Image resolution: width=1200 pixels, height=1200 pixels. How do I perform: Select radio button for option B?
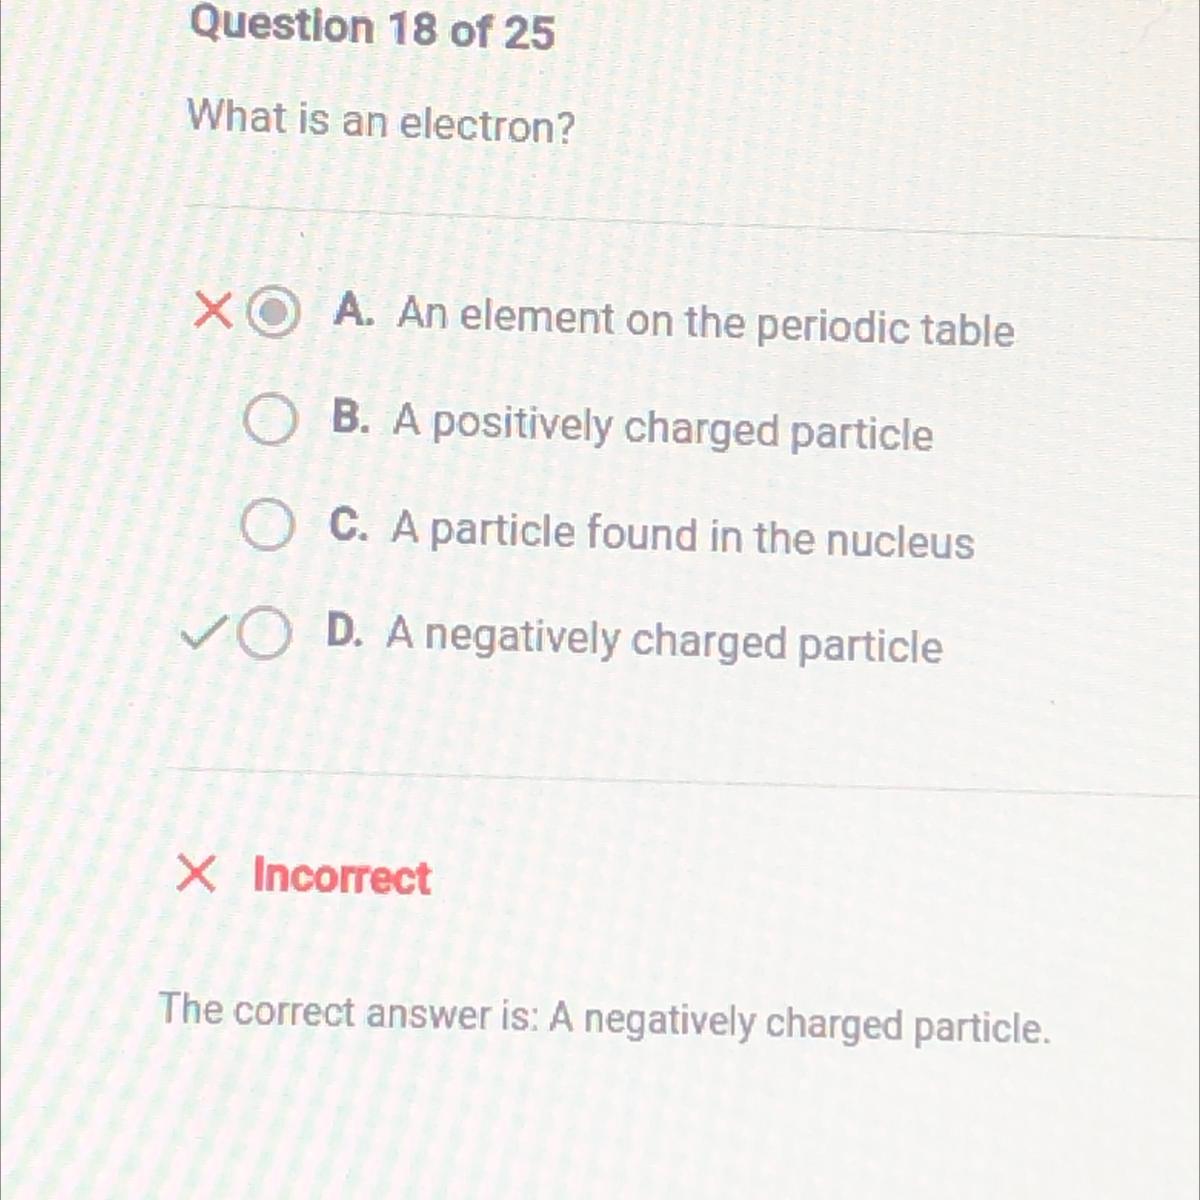270,421
